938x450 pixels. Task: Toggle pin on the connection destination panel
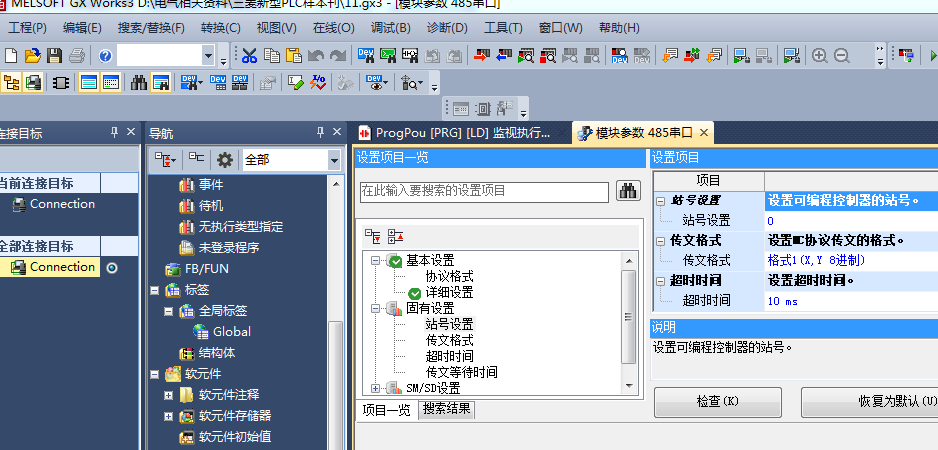(x=113, y=132)
